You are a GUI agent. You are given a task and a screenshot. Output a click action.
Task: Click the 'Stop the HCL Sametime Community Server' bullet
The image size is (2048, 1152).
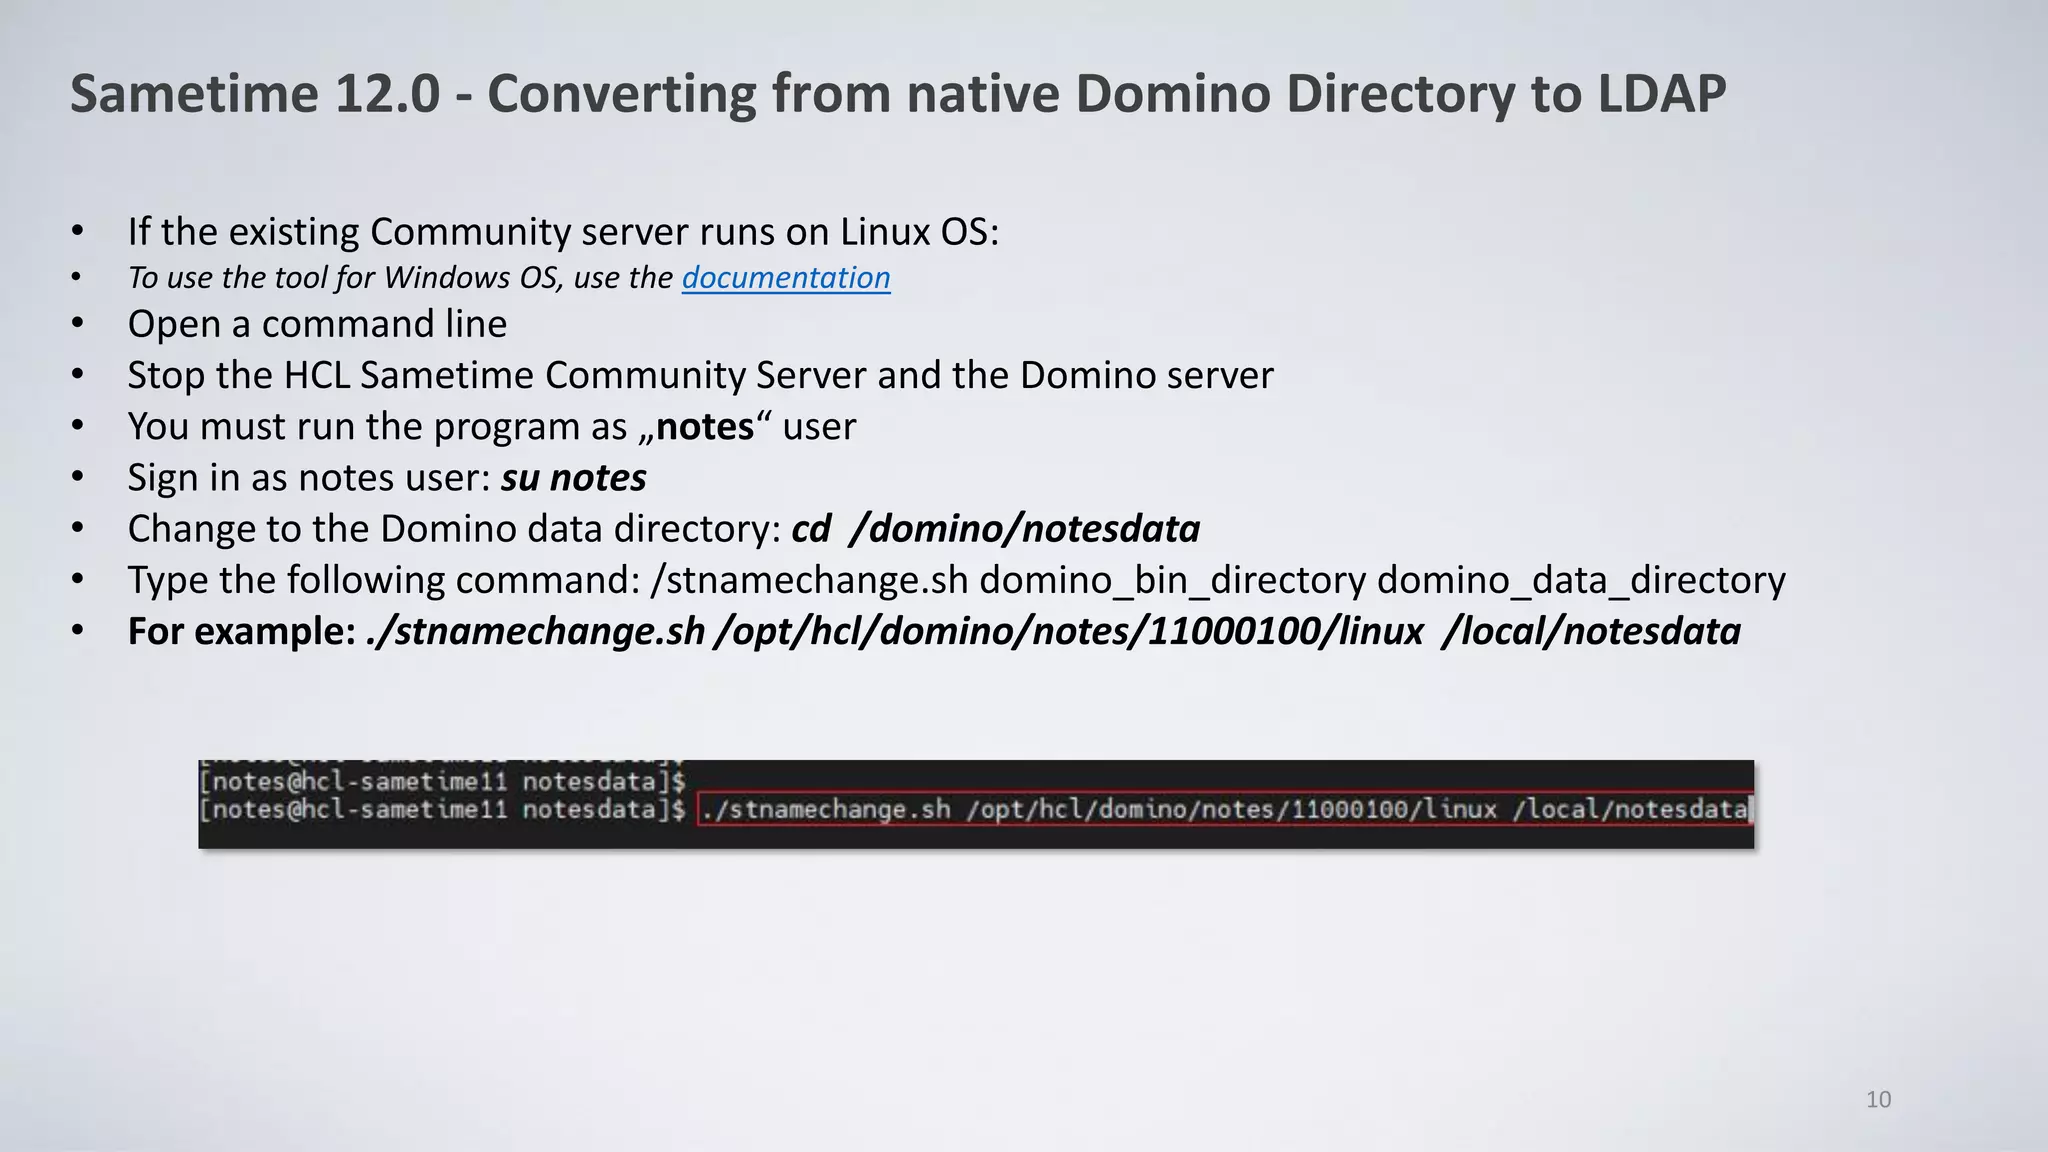point(700,375)
